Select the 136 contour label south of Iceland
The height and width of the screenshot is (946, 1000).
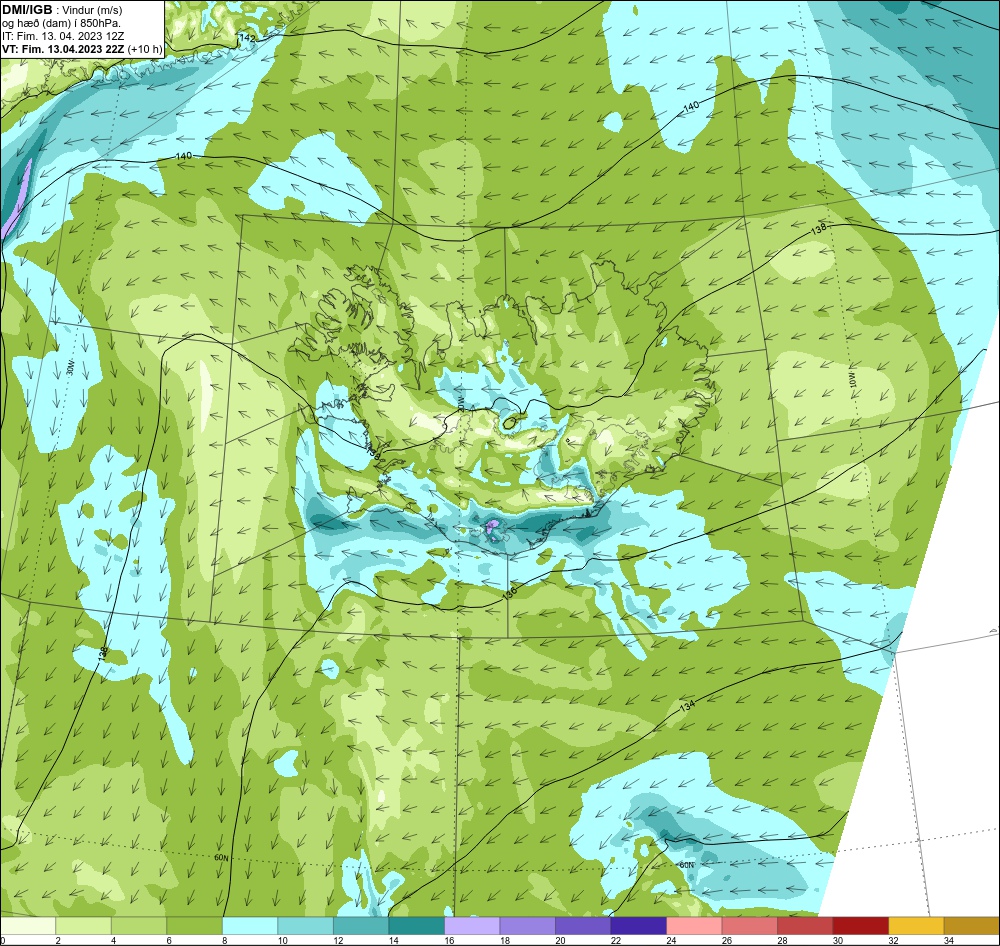tap(509, 593)
